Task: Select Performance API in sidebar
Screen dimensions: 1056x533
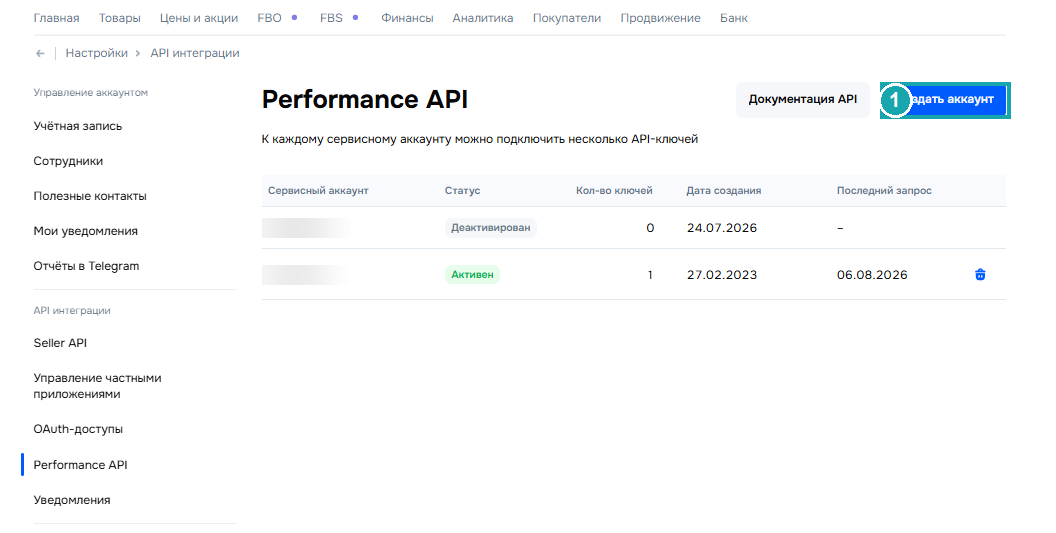Action: (80, 465)
